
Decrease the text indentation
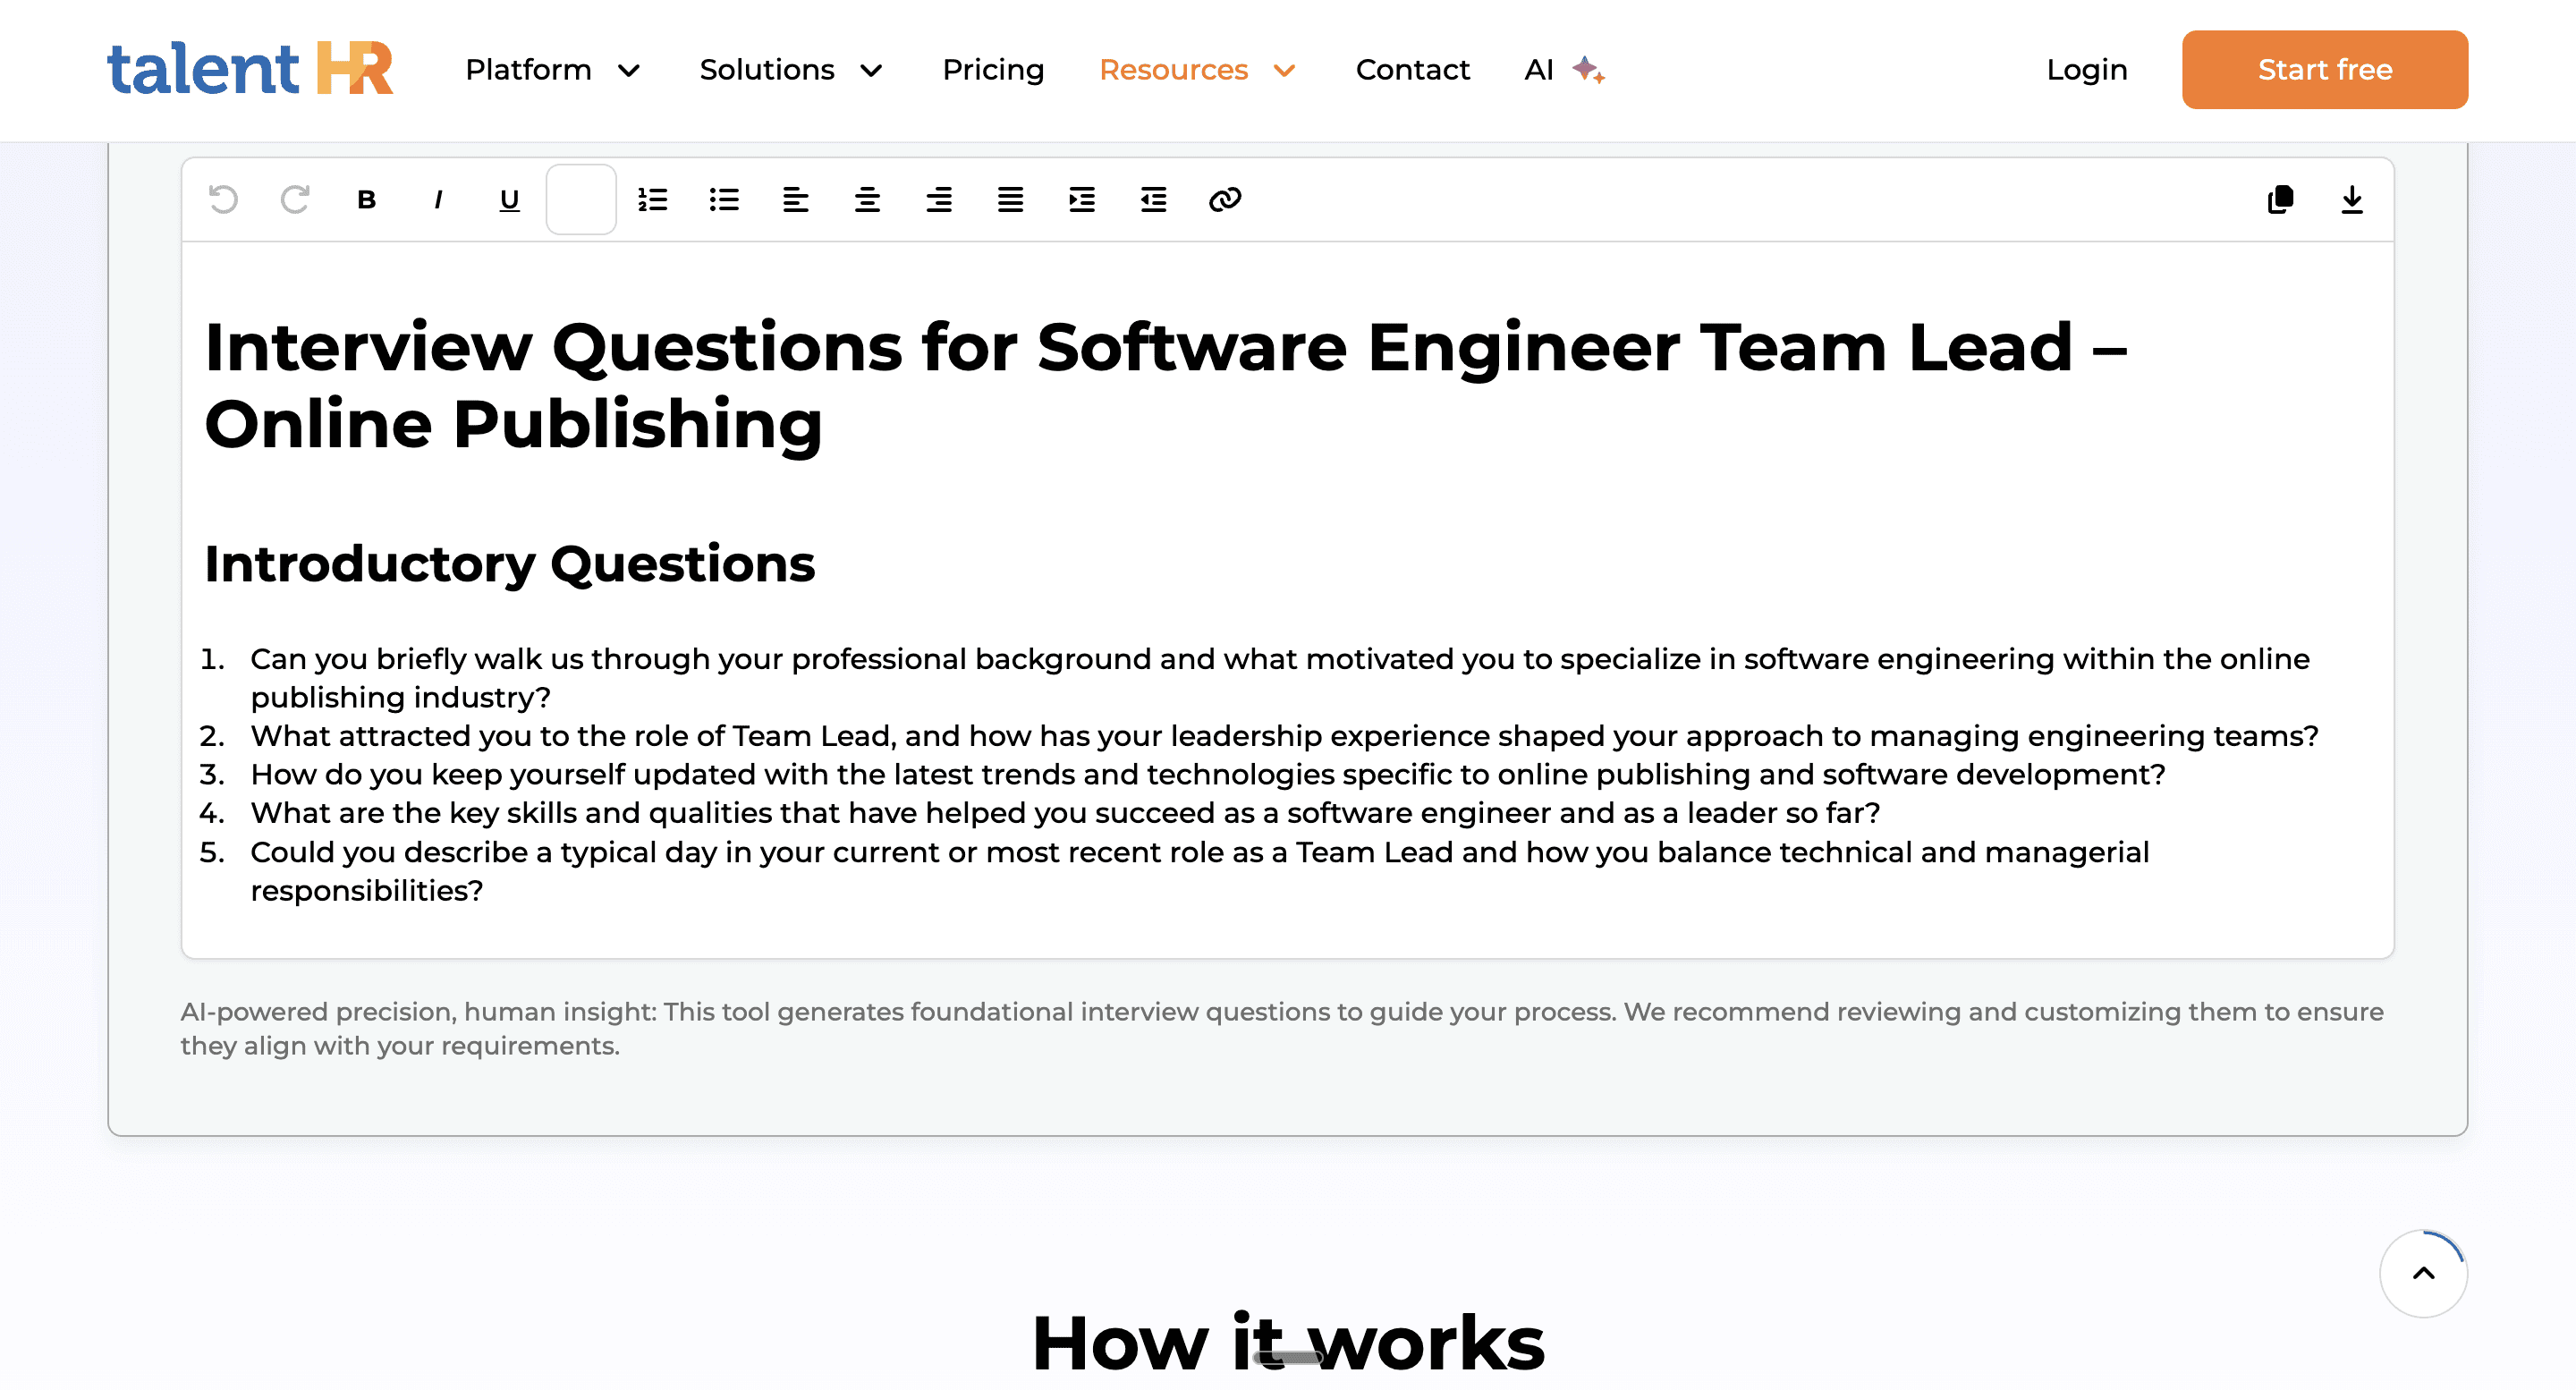pos(1153,199)
